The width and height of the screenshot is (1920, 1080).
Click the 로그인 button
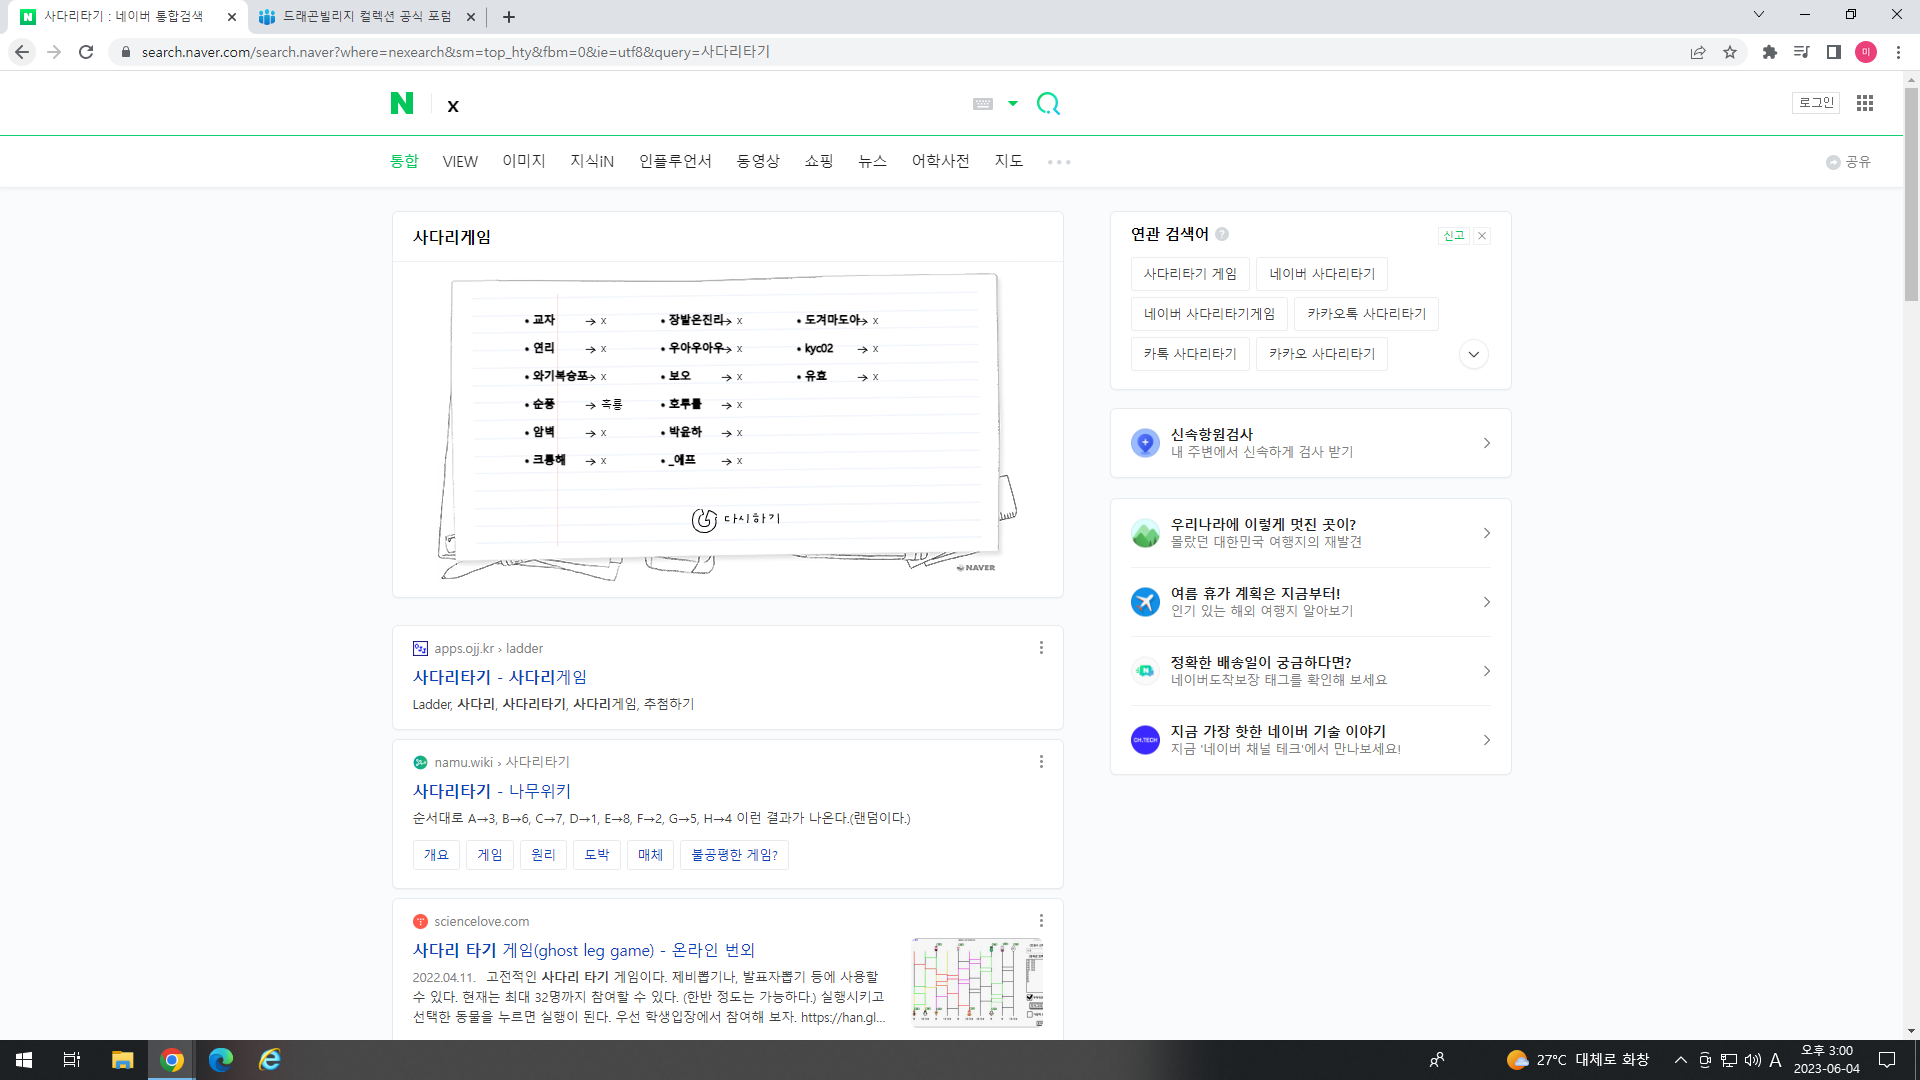1816,103
